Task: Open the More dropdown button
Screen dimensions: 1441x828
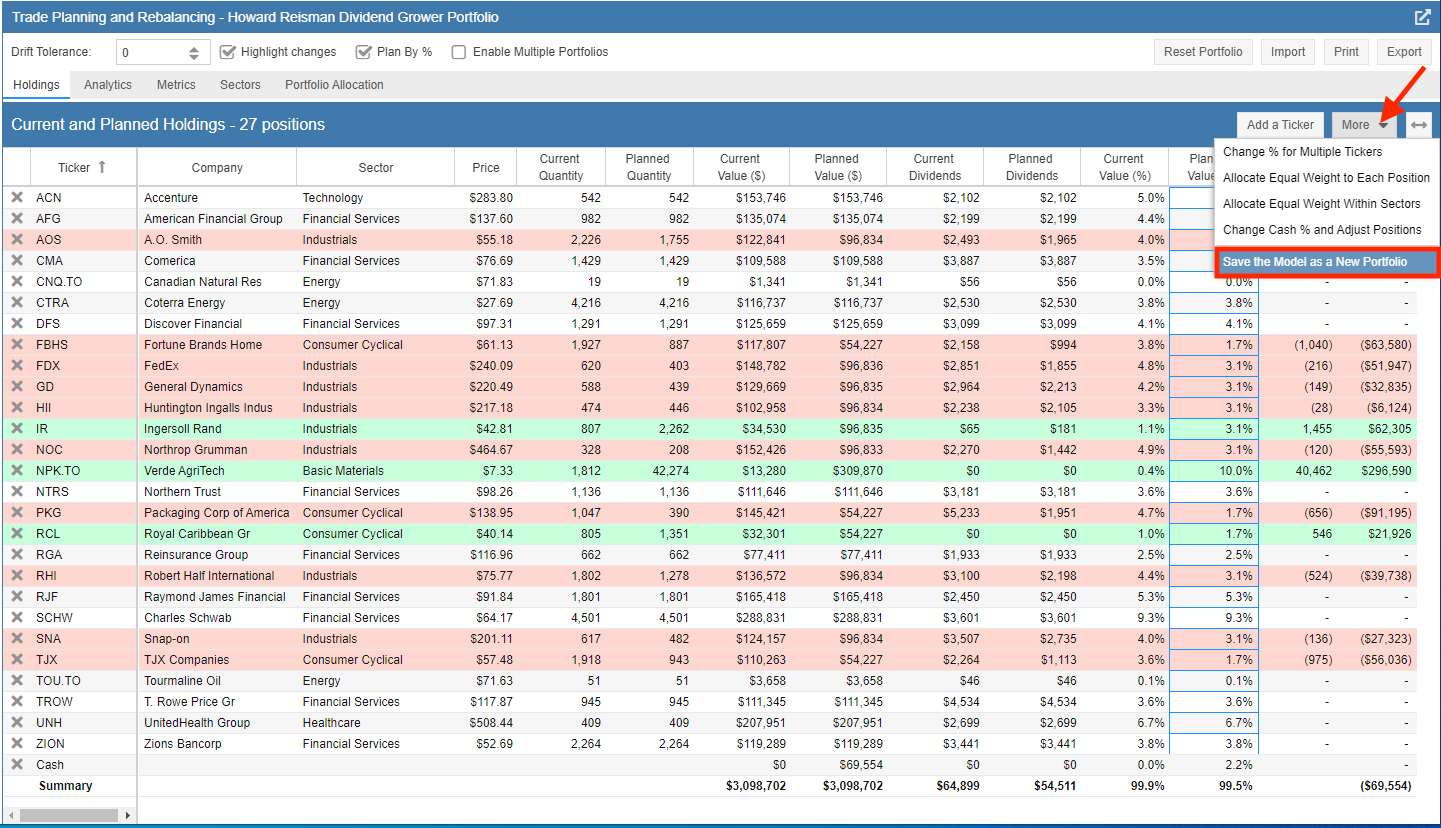Action: tap(1365, 125)
